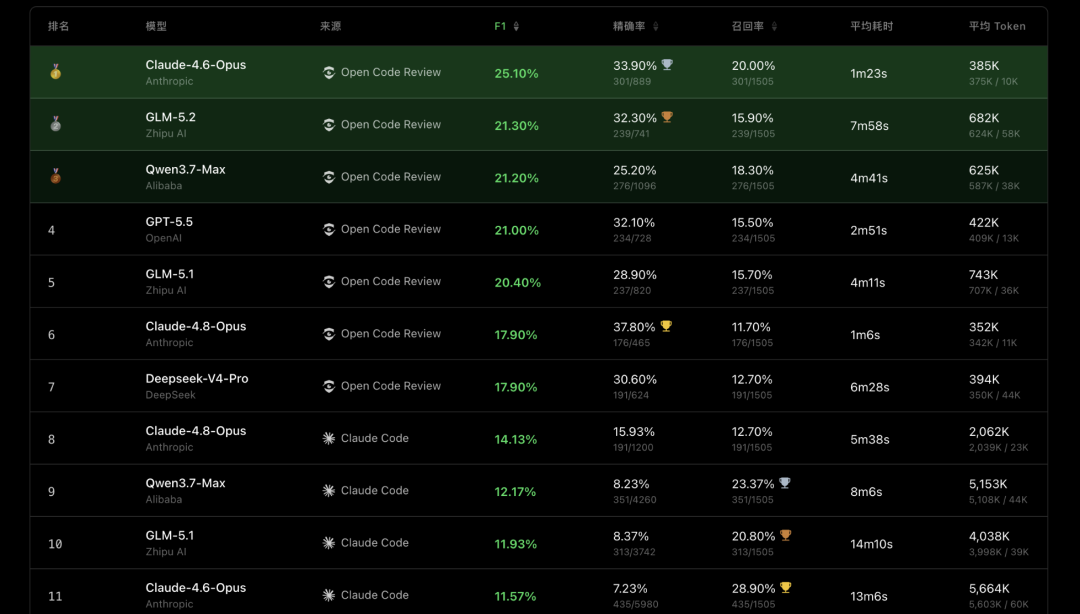This screenshot has height=614, width=1080.
Task: Sort by the 召回率 column arrows
Action: (774, 26)
